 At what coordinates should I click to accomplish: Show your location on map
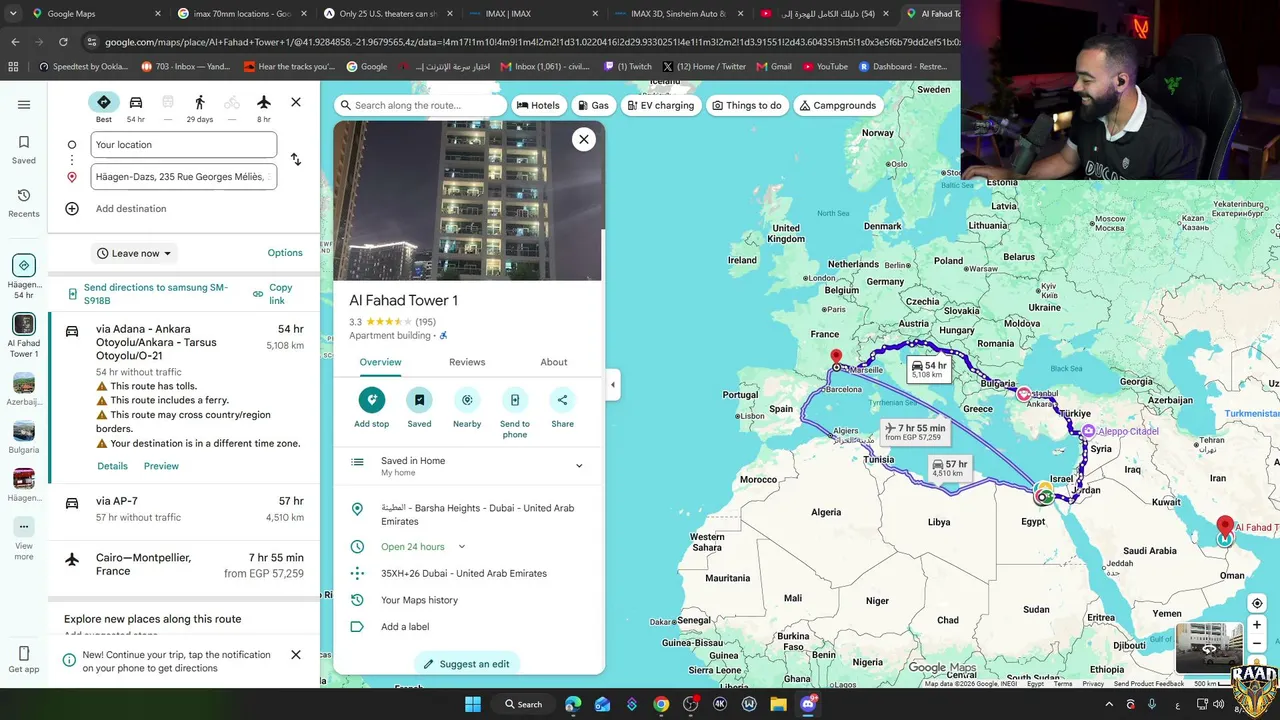pos(1257,603)
